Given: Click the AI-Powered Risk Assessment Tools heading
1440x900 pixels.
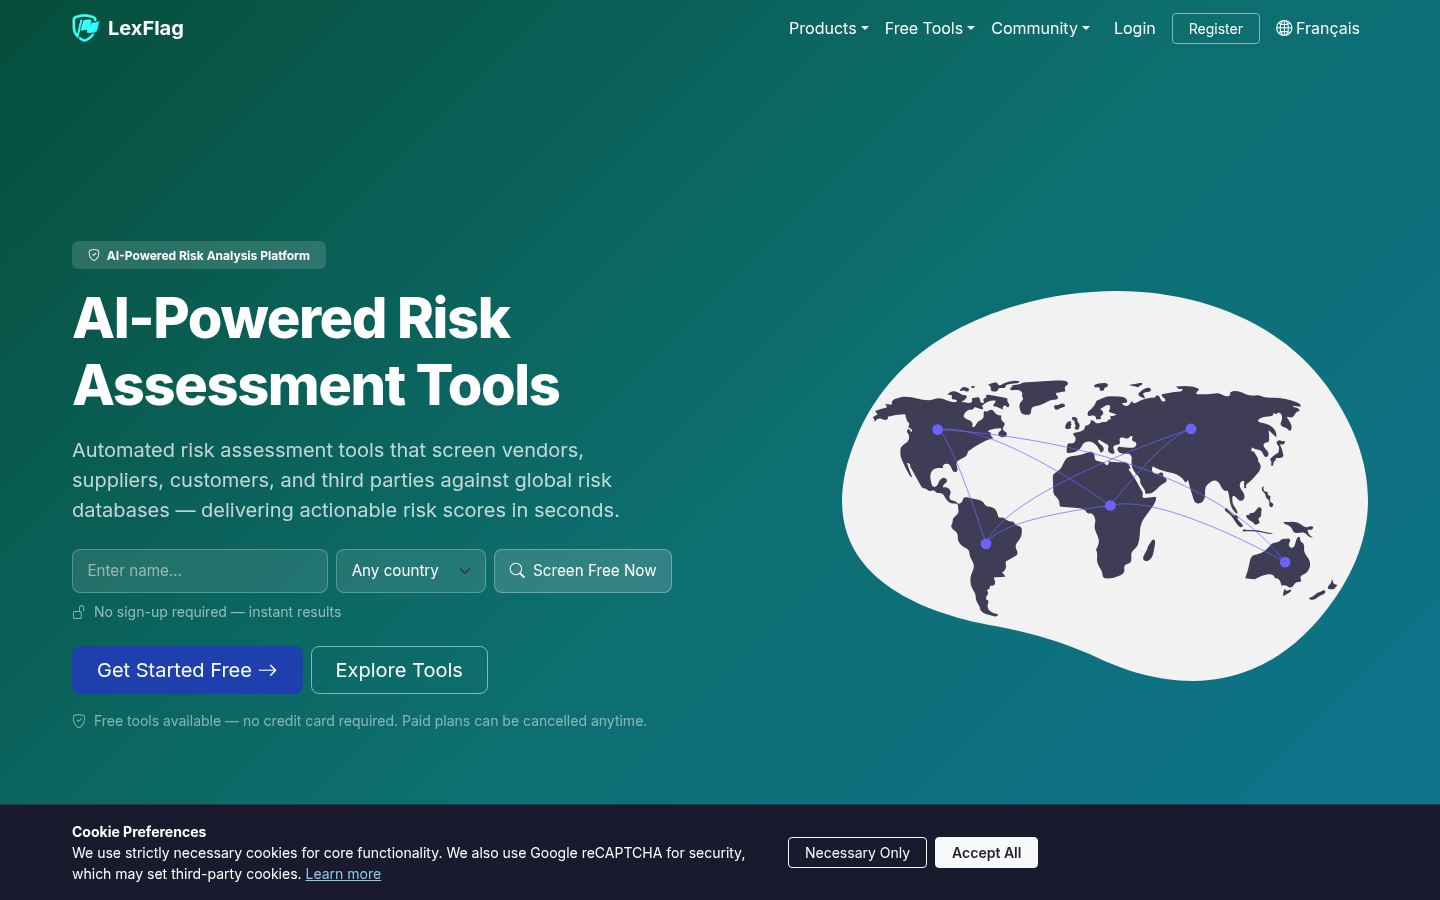Looking at the screenshot, I should [316, 351].
